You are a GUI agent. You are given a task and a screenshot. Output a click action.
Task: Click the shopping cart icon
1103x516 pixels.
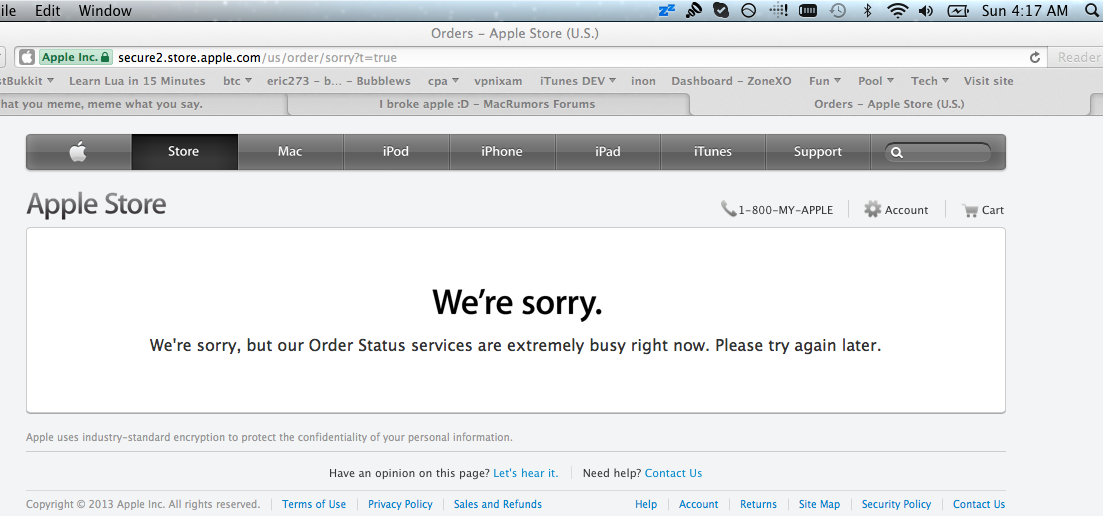[970, 209]
